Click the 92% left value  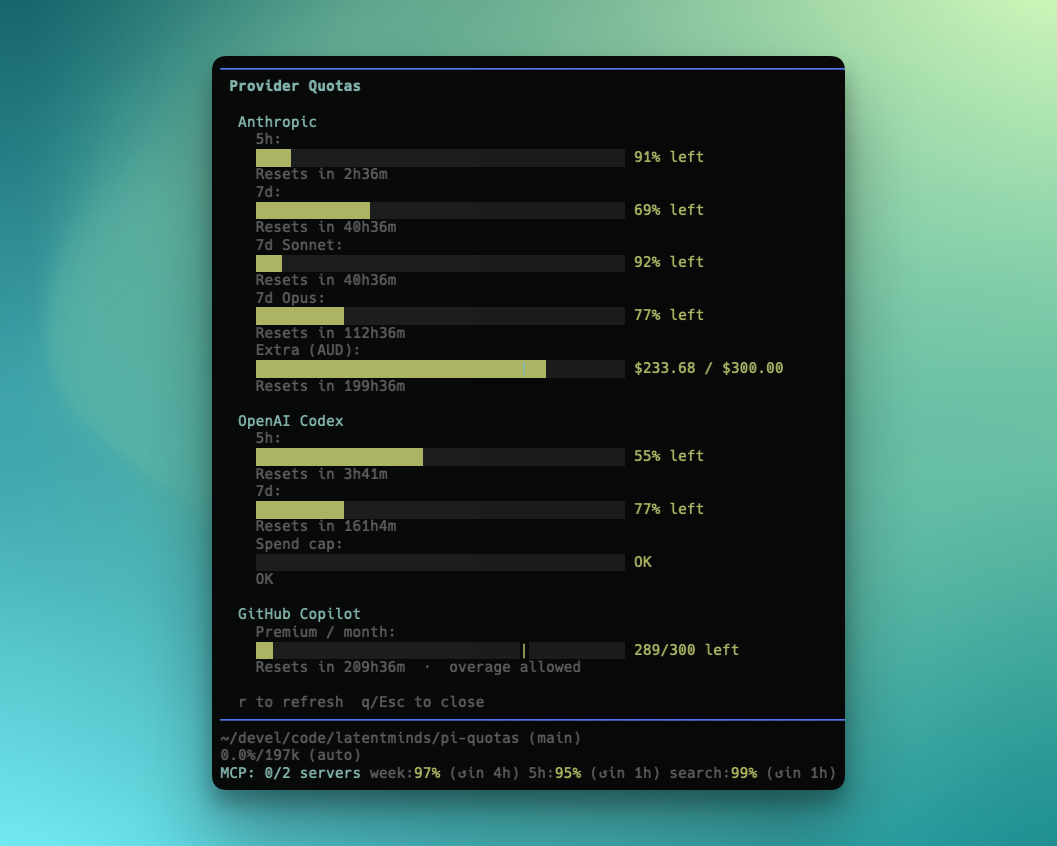click(669, 262)
